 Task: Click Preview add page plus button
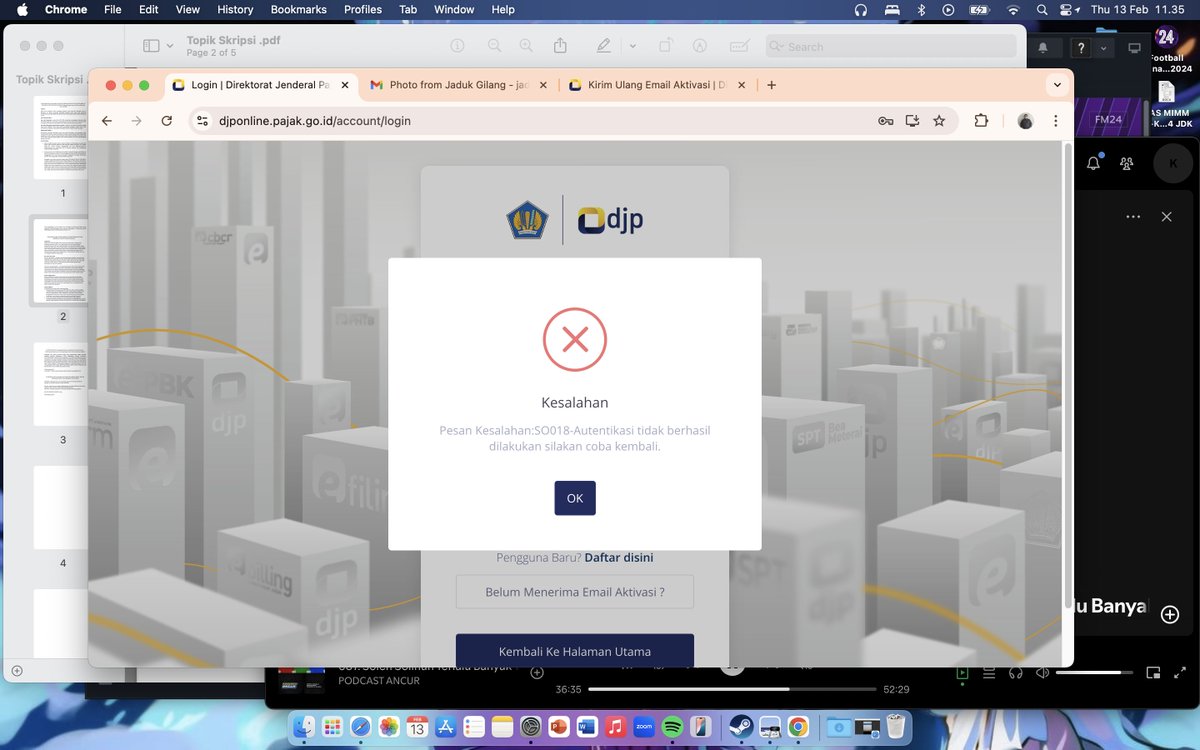coord(17,670)
